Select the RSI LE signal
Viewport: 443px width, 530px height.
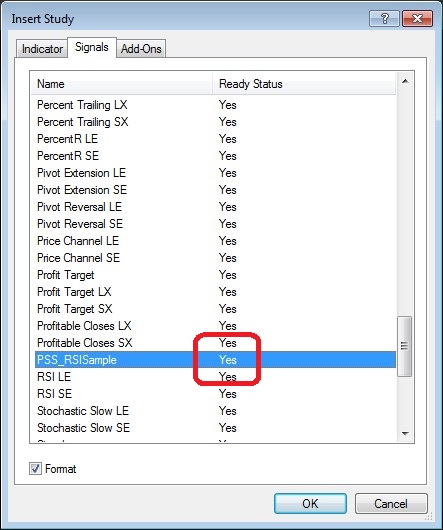215,377
